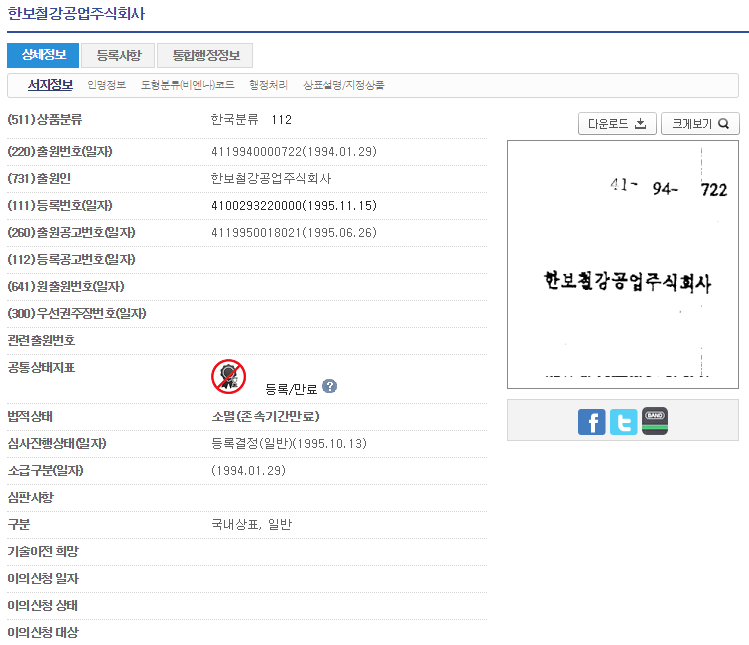This screenshot has height=645, width=749.
Task: Click the 법적상태 label
Action: (30, 417)
